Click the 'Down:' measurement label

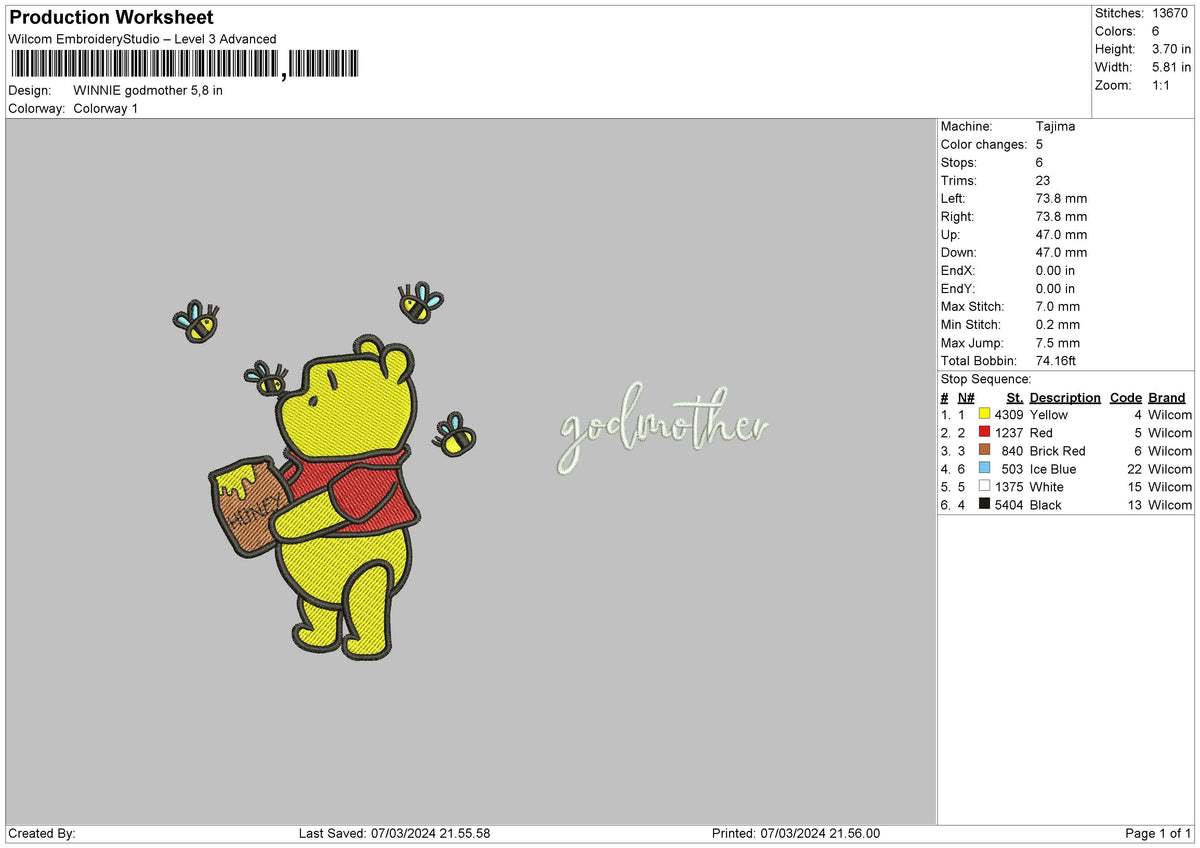(x=959, y=252)
